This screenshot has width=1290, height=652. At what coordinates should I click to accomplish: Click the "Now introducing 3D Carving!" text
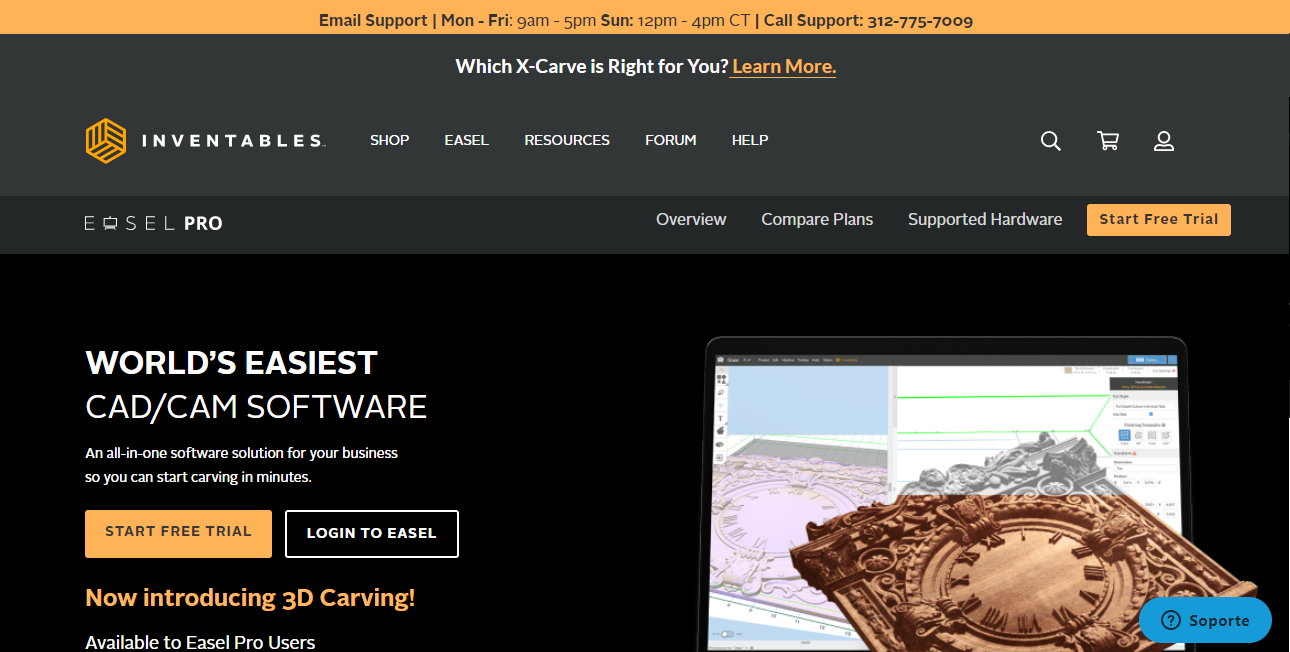point(250,598)
